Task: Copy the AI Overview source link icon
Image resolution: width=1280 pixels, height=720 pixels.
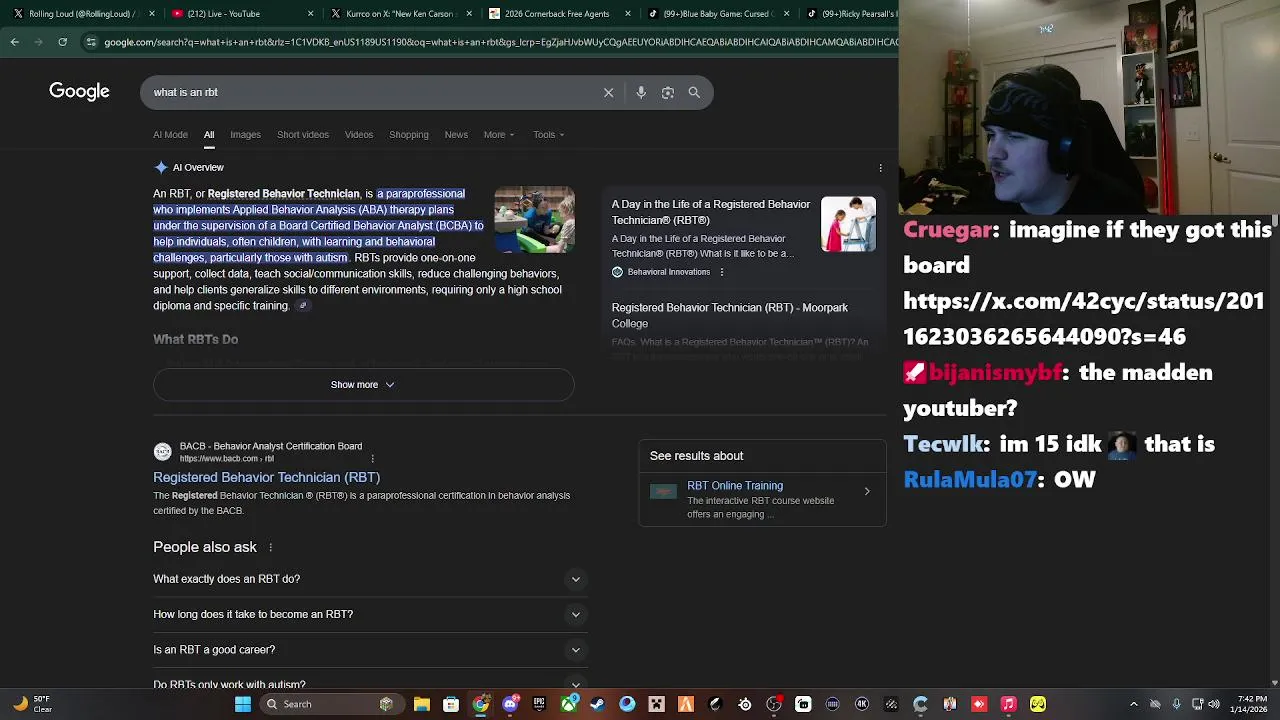Action: 302,306
